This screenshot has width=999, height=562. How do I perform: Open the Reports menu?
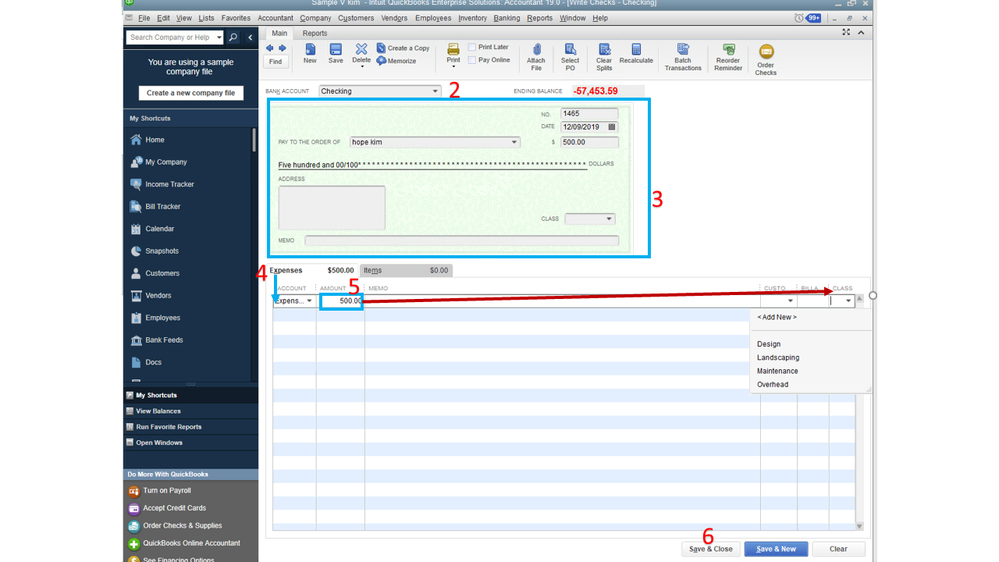pos(540,18)
